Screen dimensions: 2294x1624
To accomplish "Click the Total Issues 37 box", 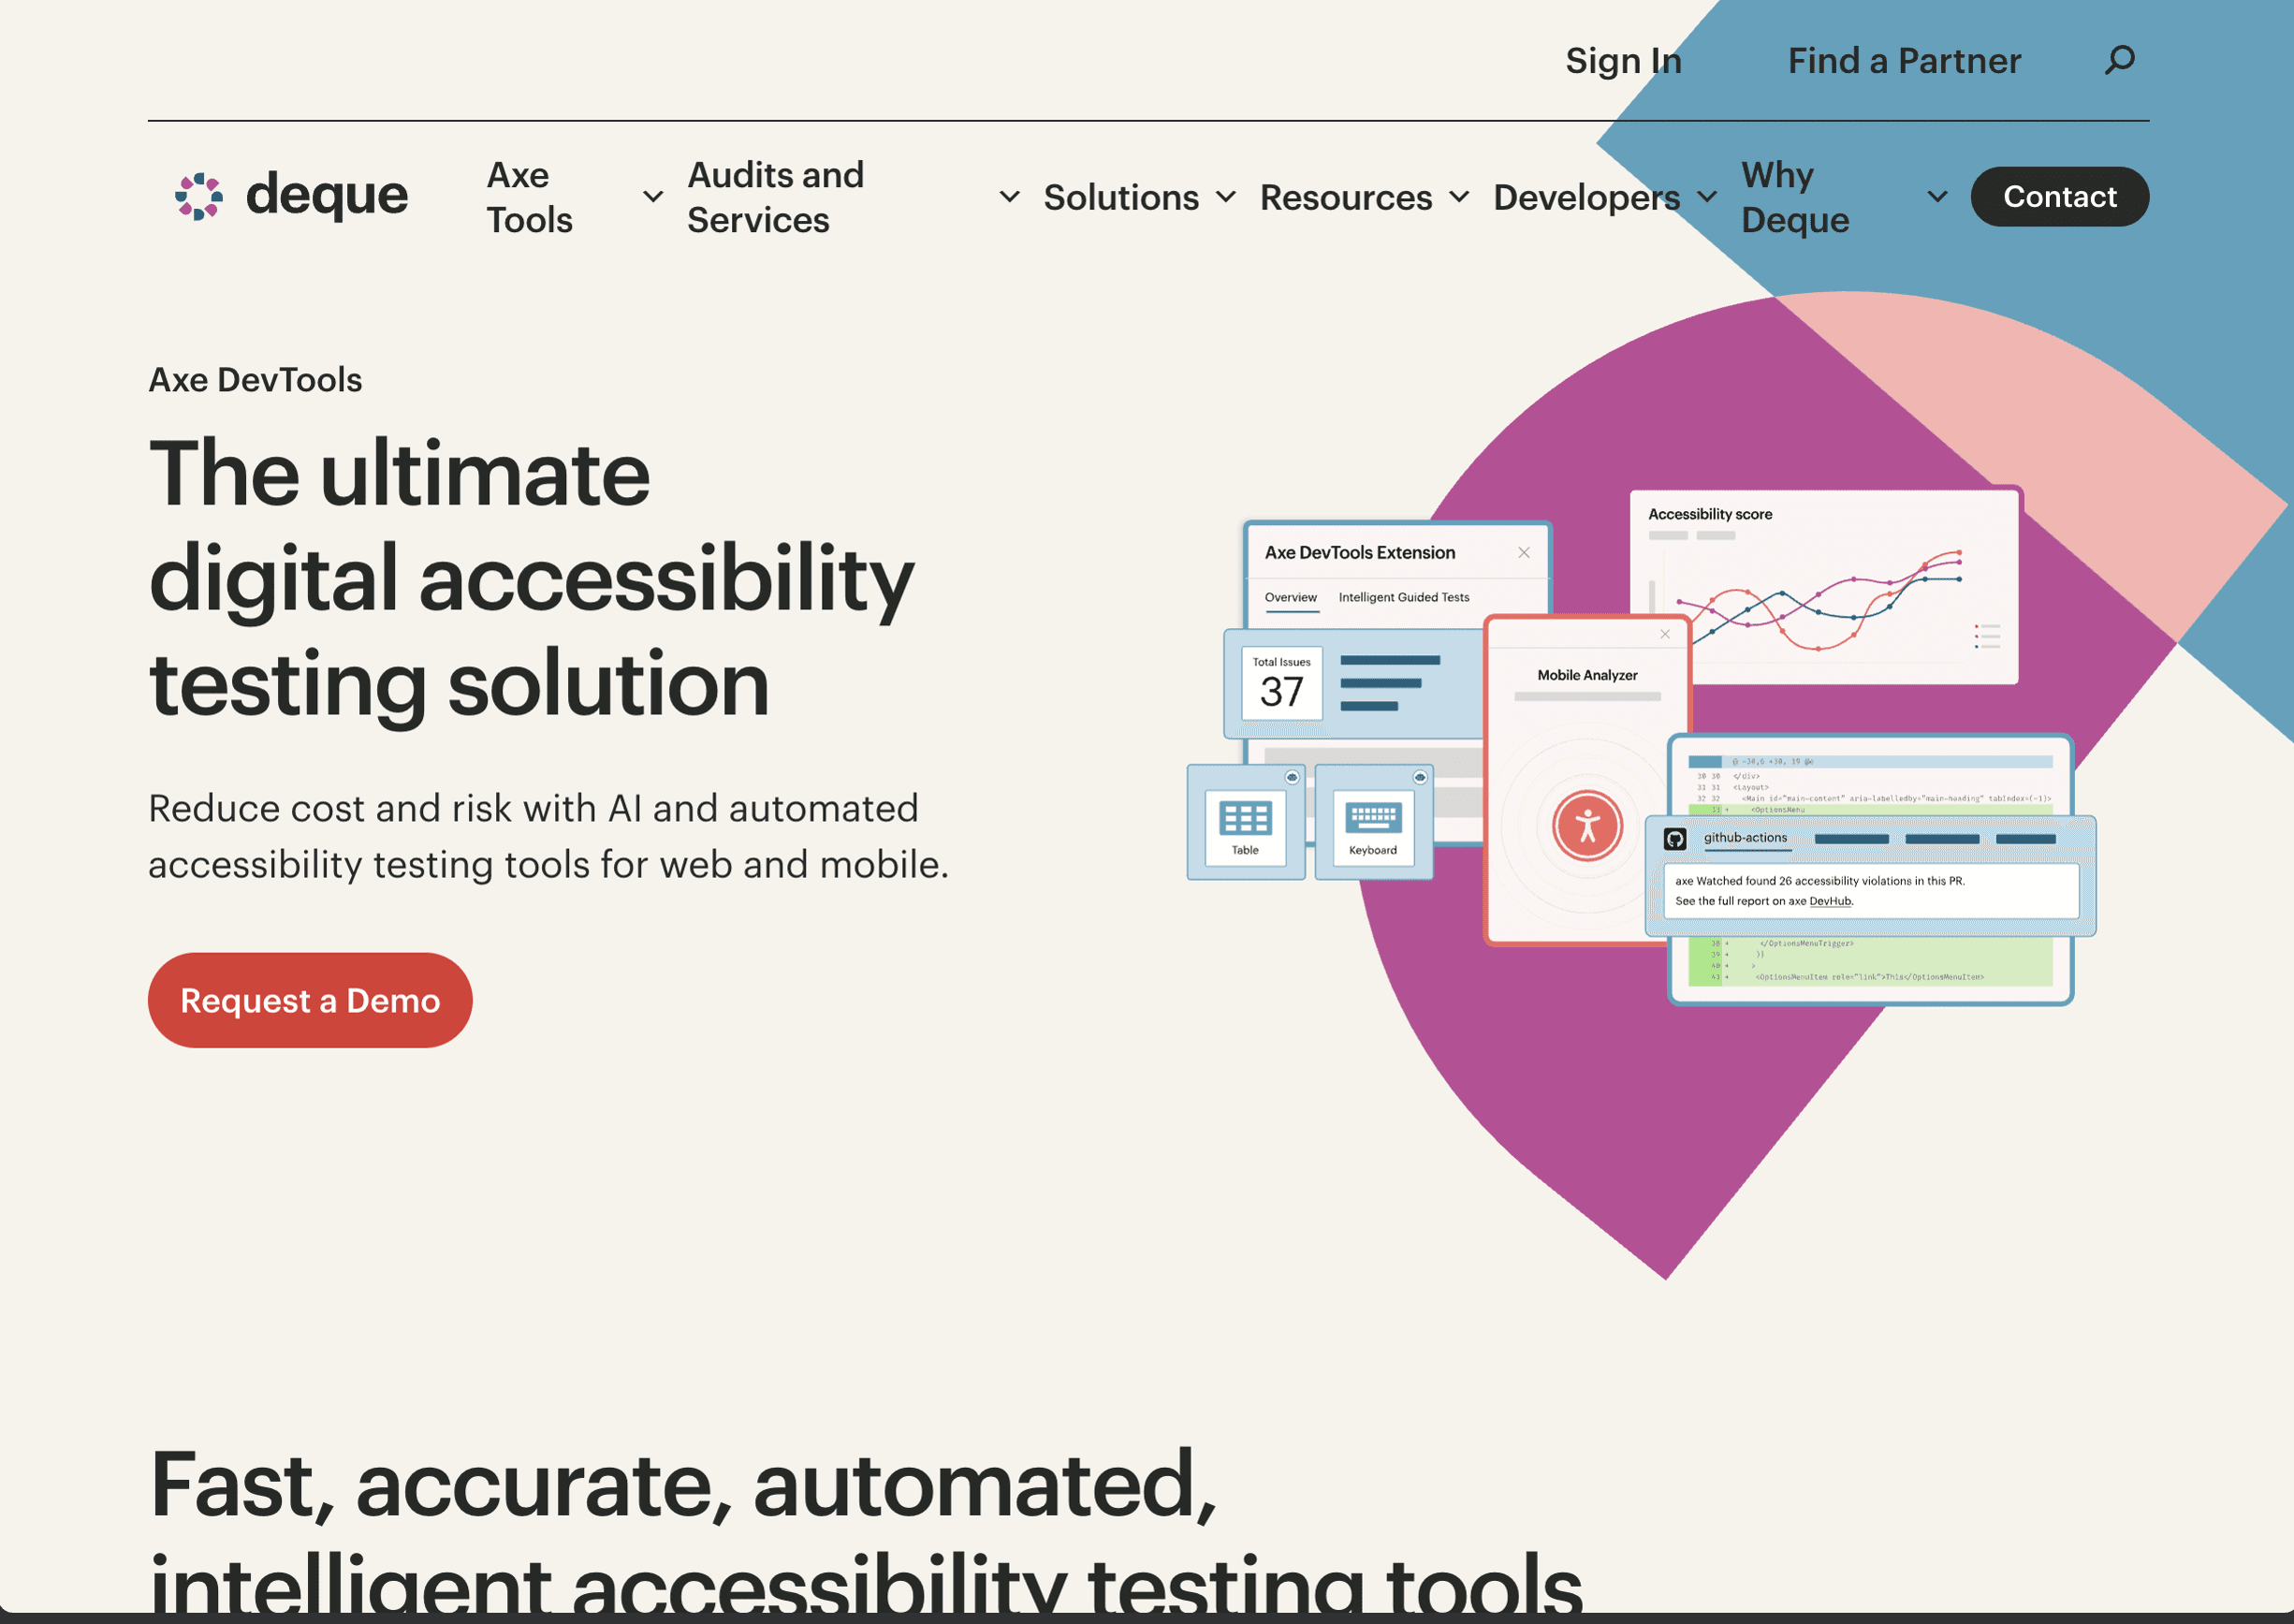I will click(x=1282, y=683).
